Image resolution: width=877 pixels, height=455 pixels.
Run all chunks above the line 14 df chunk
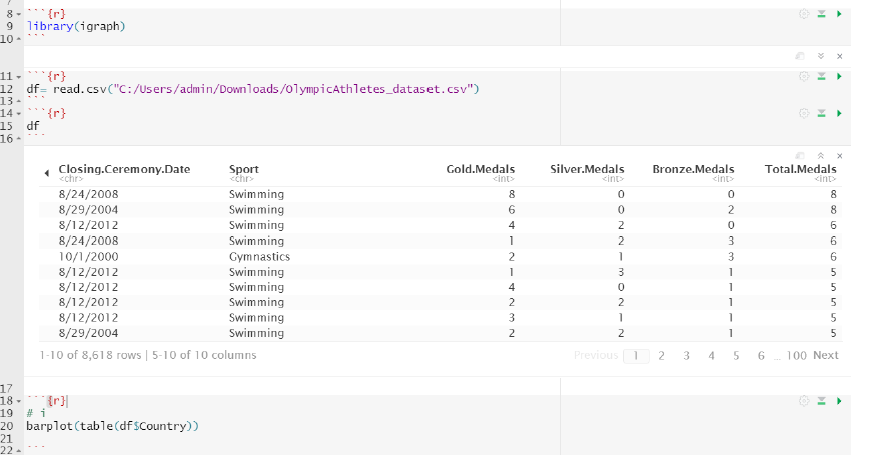[x=822, y=113]
